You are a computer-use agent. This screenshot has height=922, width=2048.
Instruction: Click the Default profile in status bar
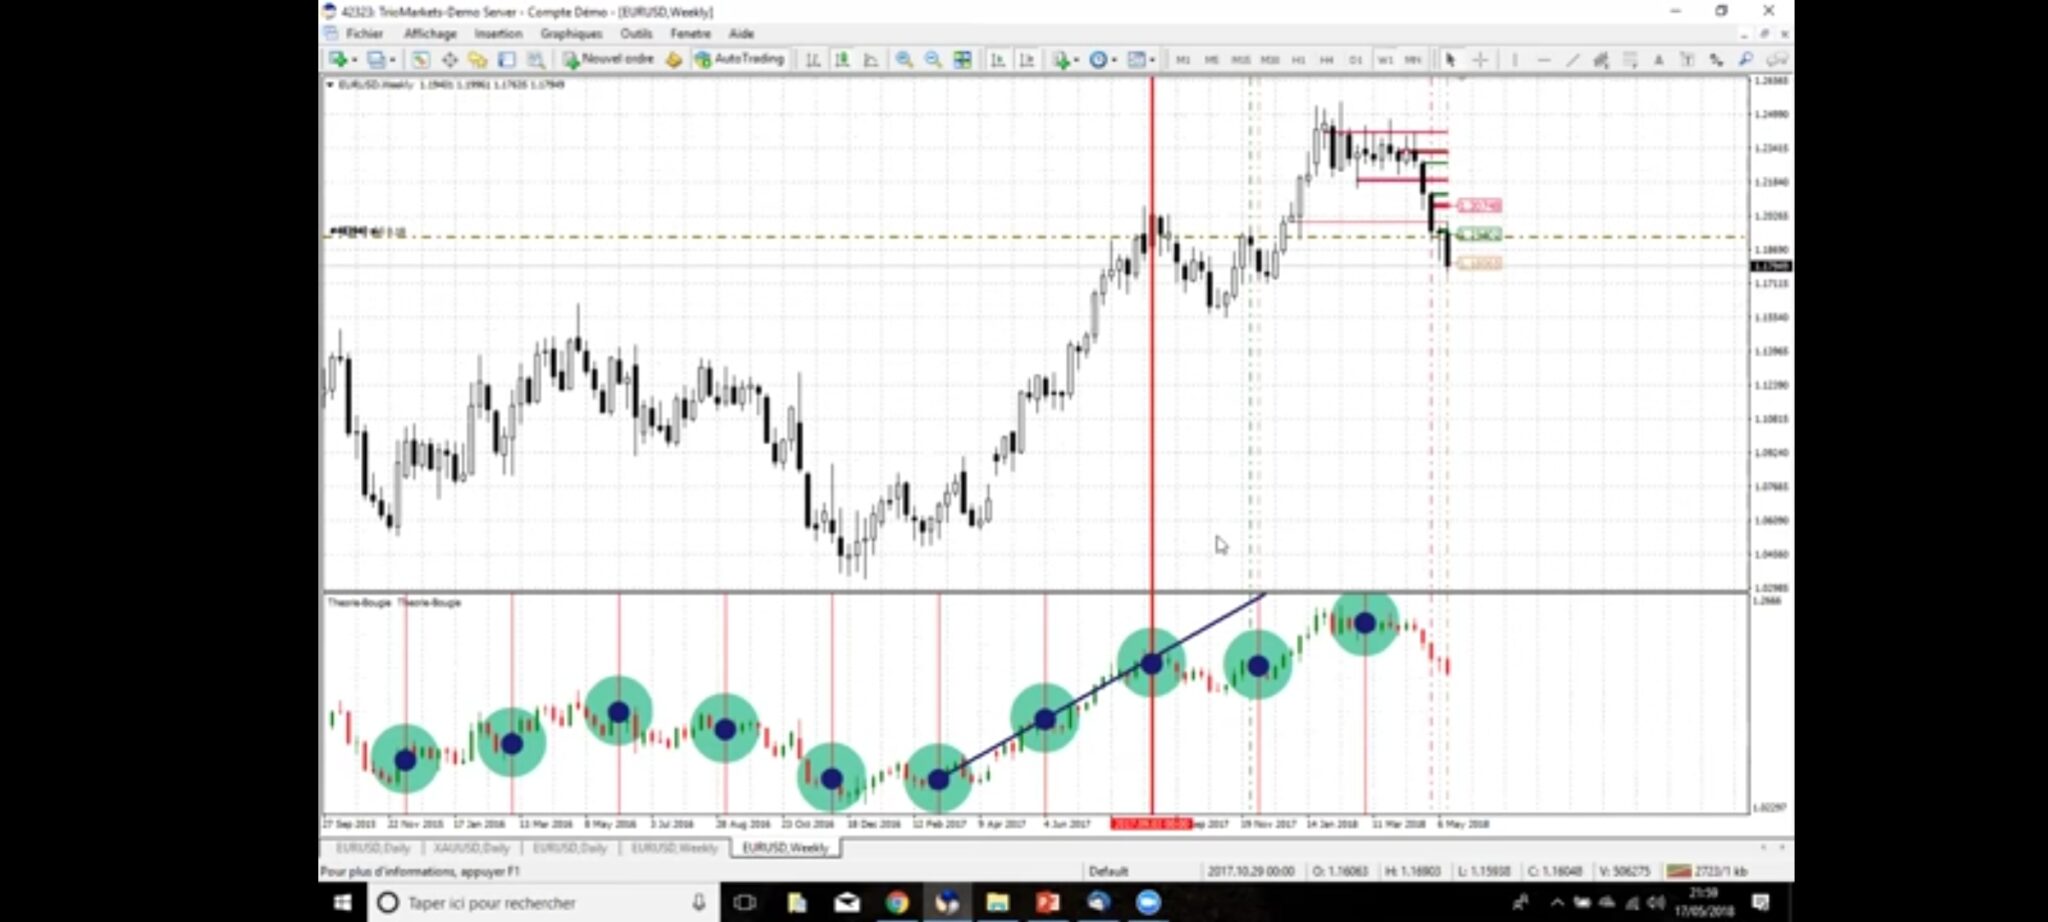click(x=1108, y=871)
